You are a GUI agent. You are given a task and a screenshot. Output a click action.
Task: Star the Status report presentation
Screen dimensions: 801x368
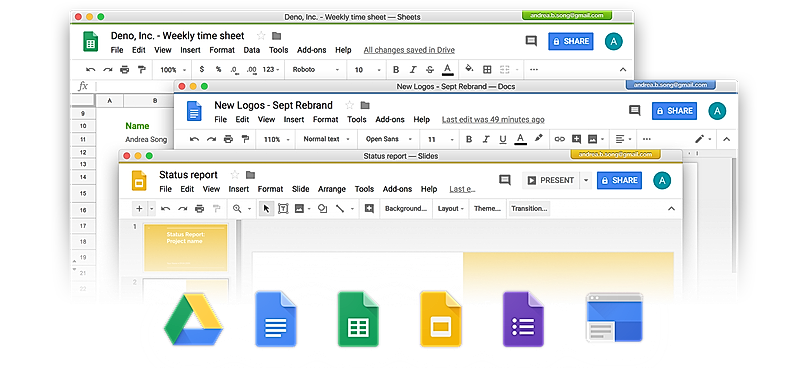click(x=235, y=175)
